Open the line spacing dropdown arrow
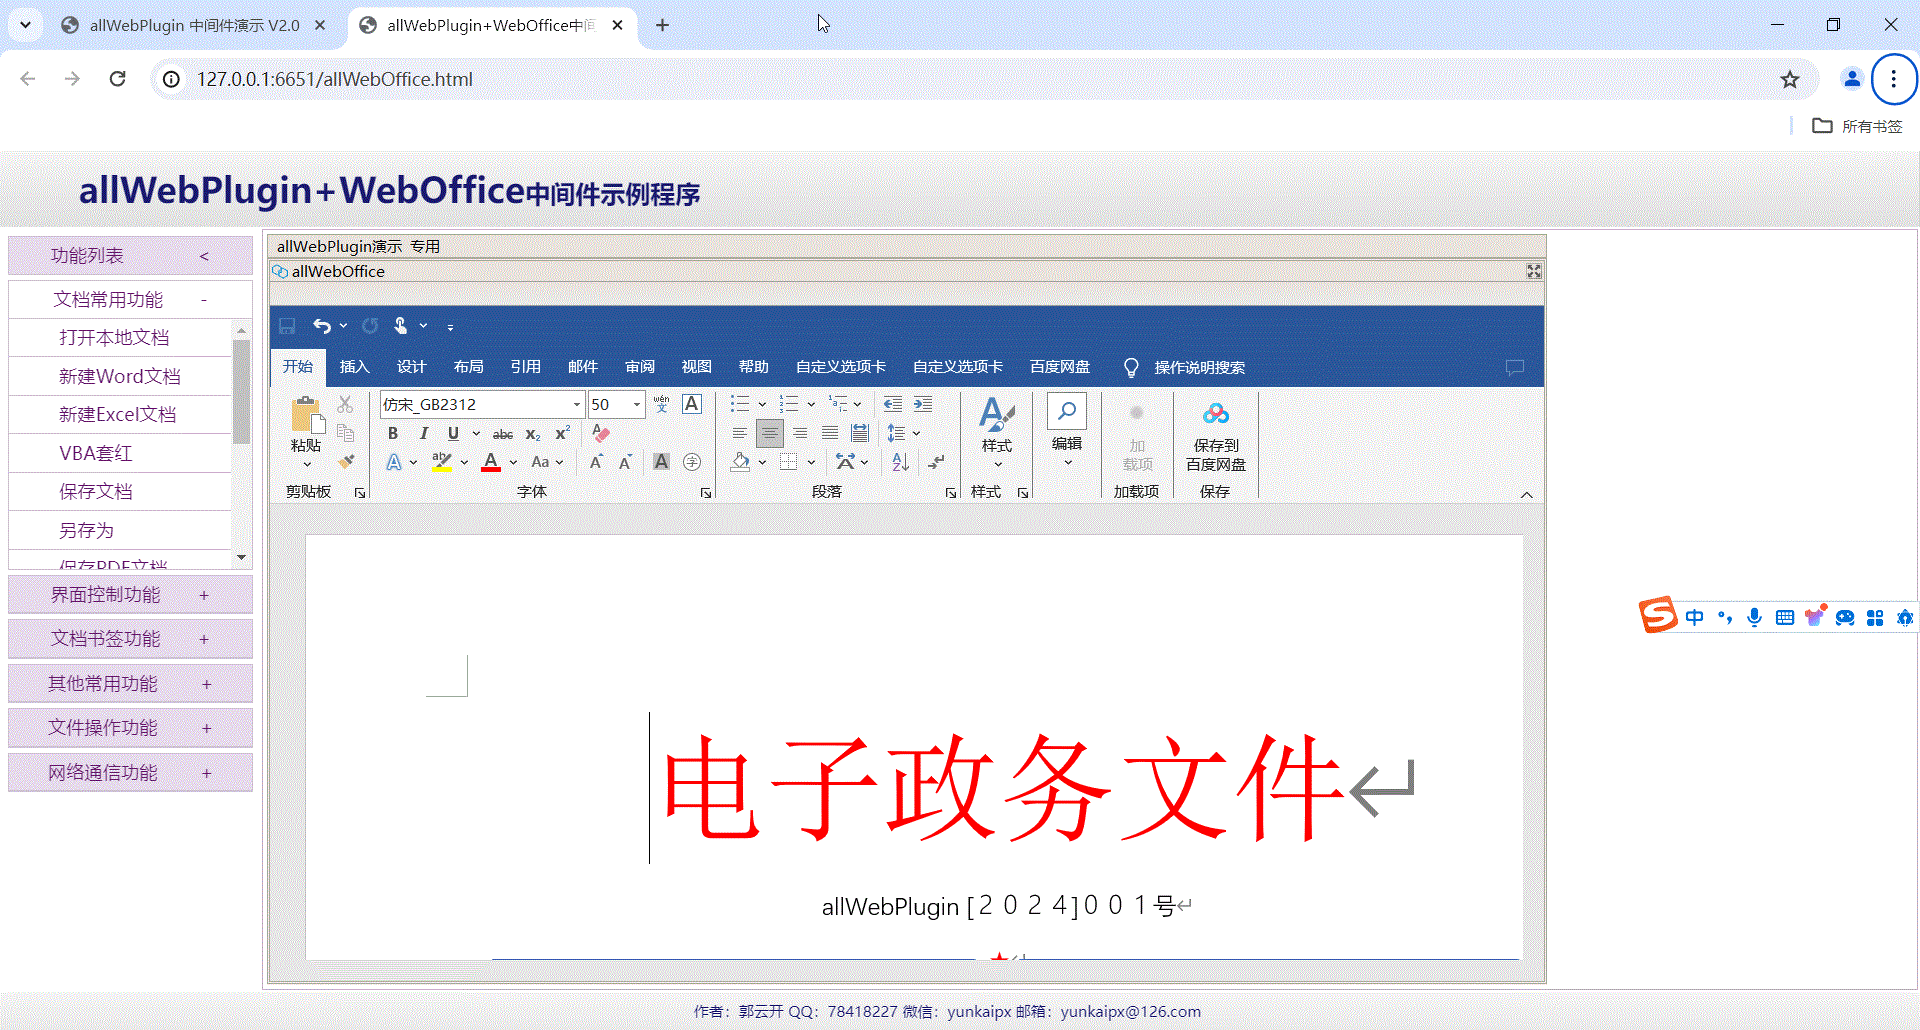This screenshot has height=1030, width=1920. point(916,433)
